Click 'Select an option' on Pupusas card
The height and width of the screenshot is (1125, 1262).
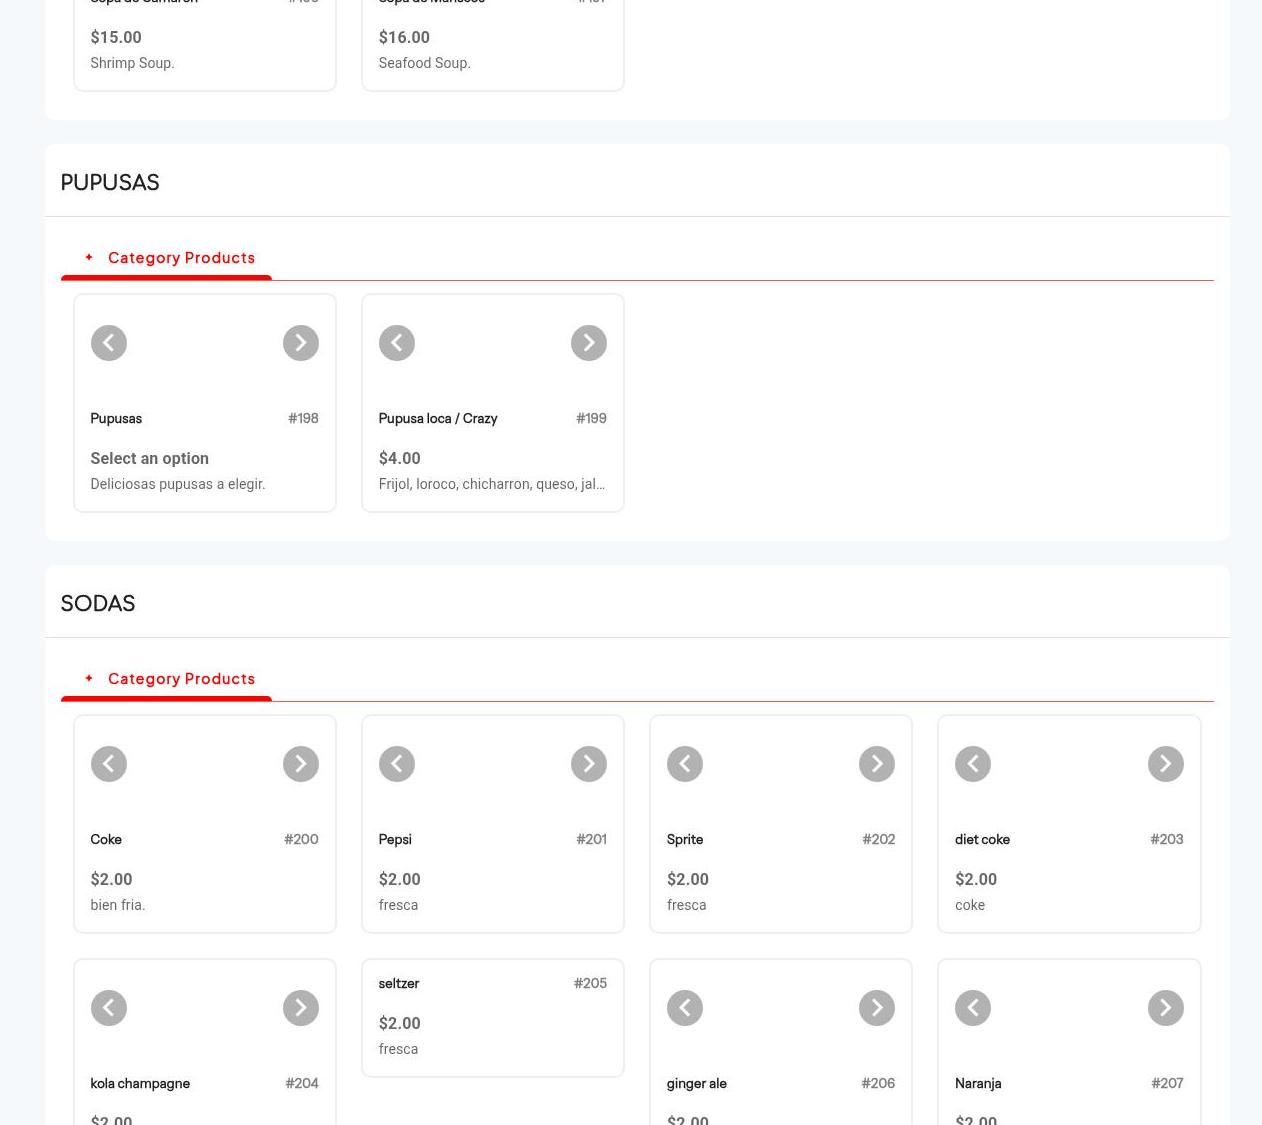pyautogui.click(x=149, y=458)
